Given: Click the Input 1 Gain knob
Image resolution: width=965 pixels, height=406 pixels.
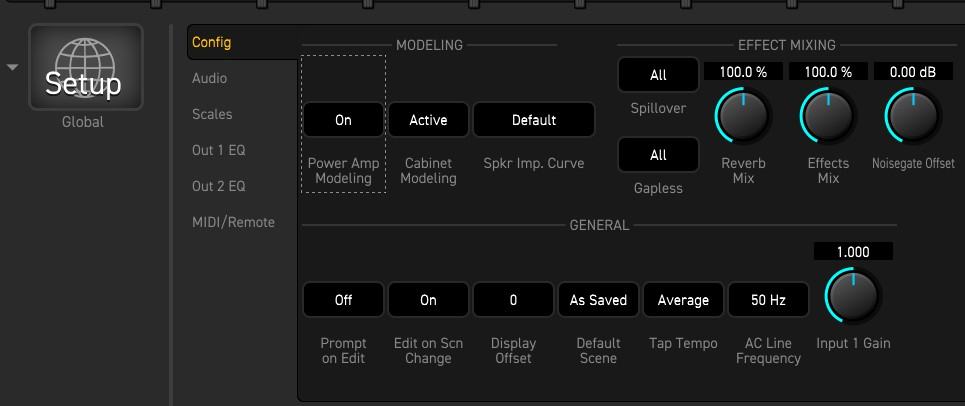Looking at the screenshot, I should (852, 296).
